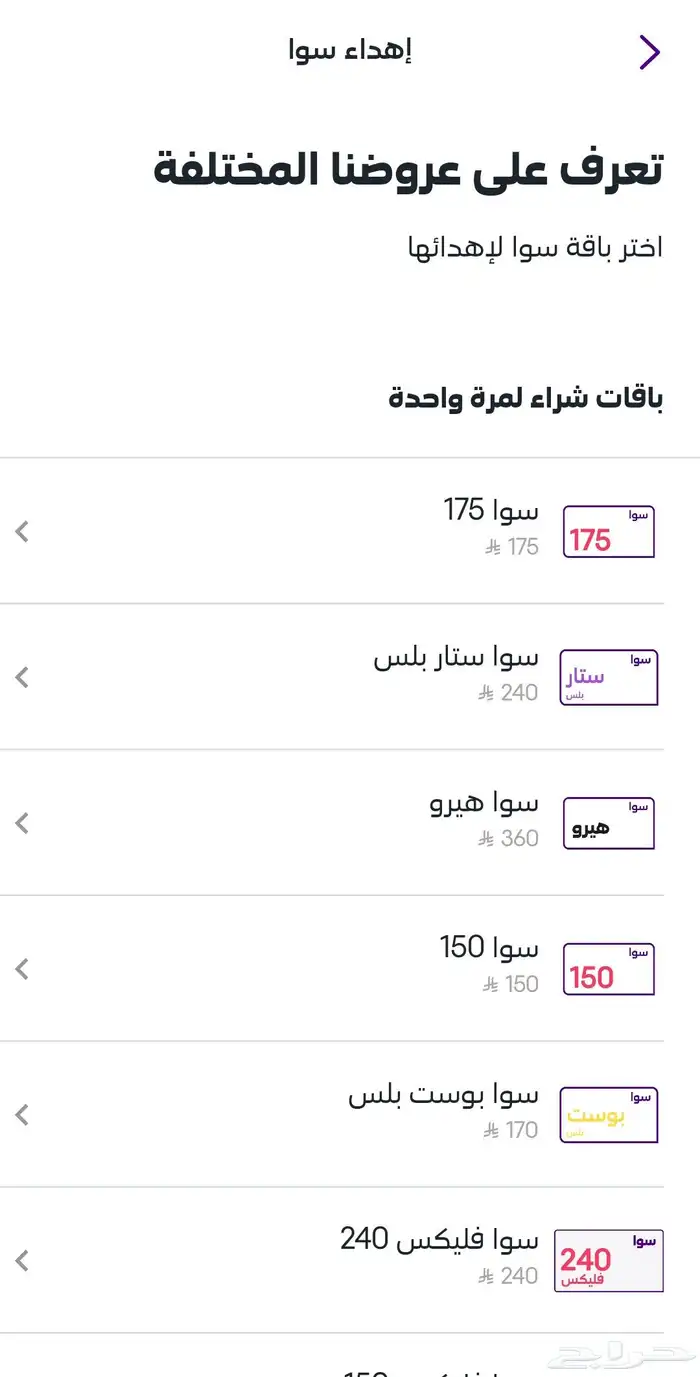The width and height of the screenshot is (700, 1377).
Task: Tap the Sawa Flex 240 badge icon
Action: click(x=608, y=1260)
